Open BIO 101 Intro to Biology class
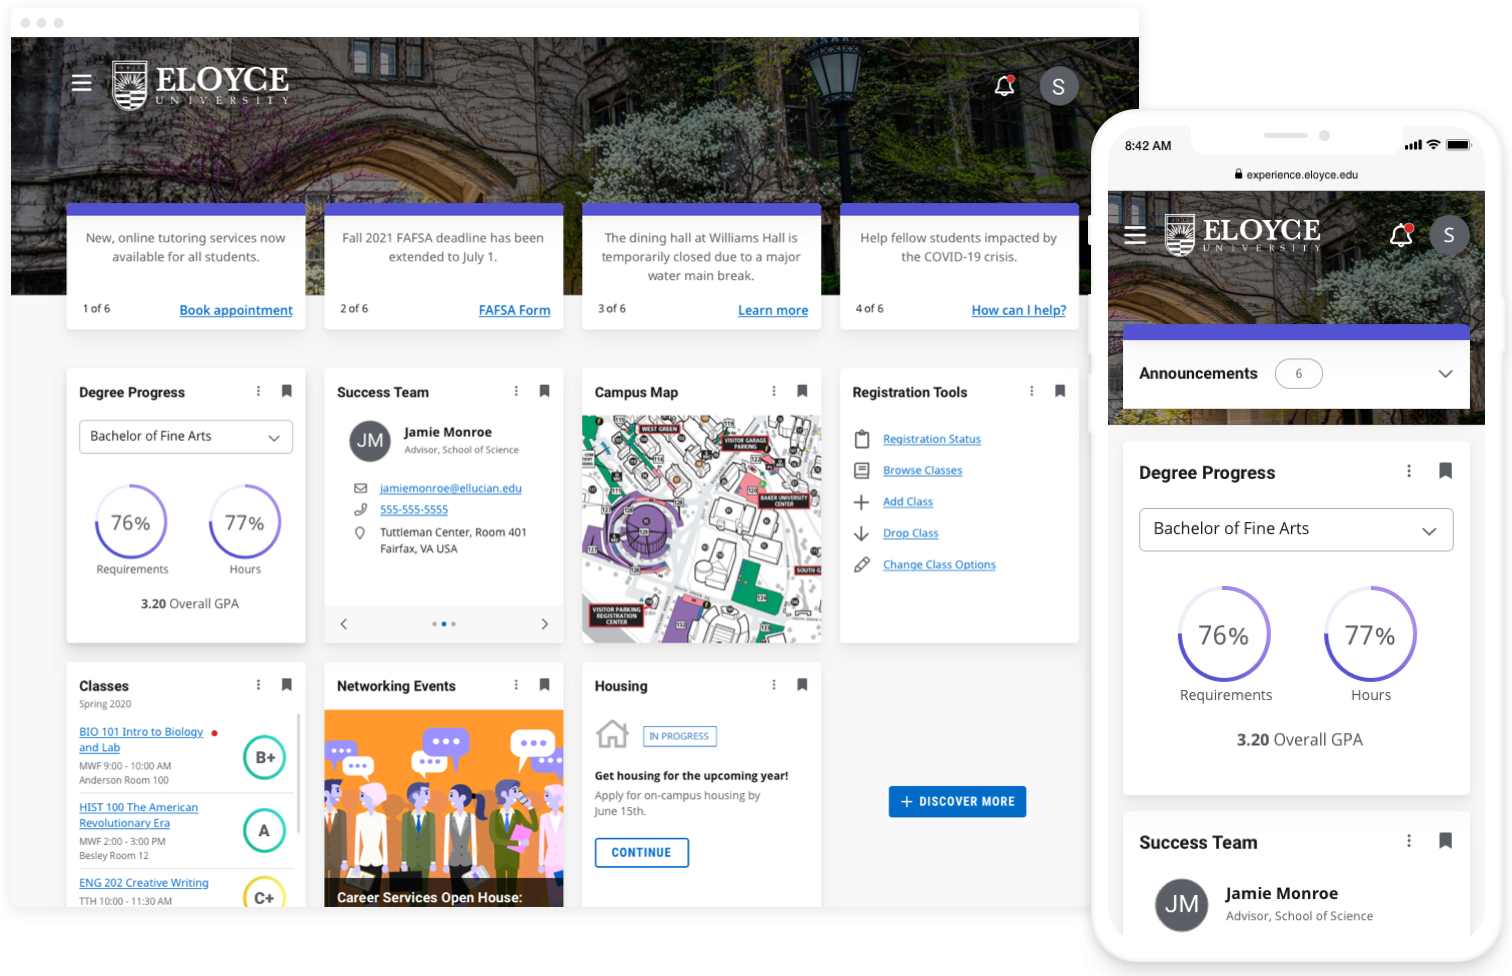This screenshot has width=1512, height=976. [141, 740]
